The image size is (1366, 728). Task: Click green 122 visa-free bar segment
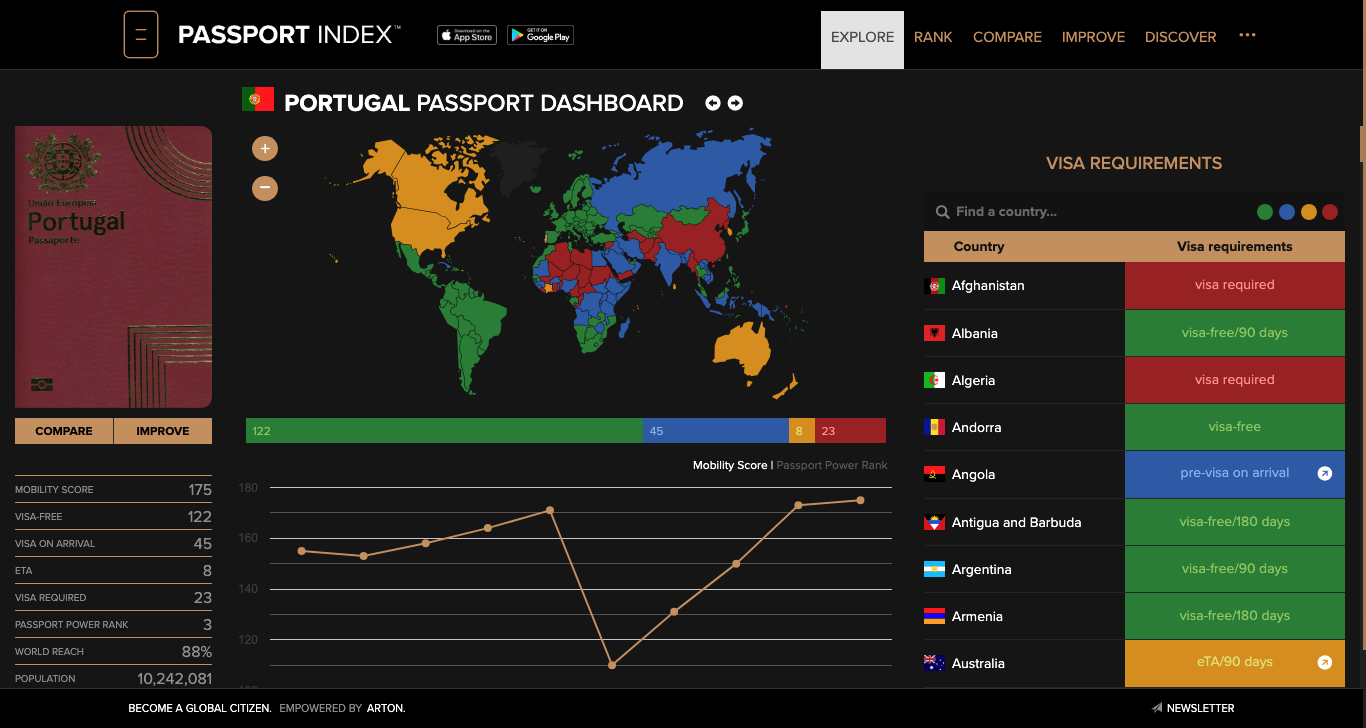click(444, 431)
